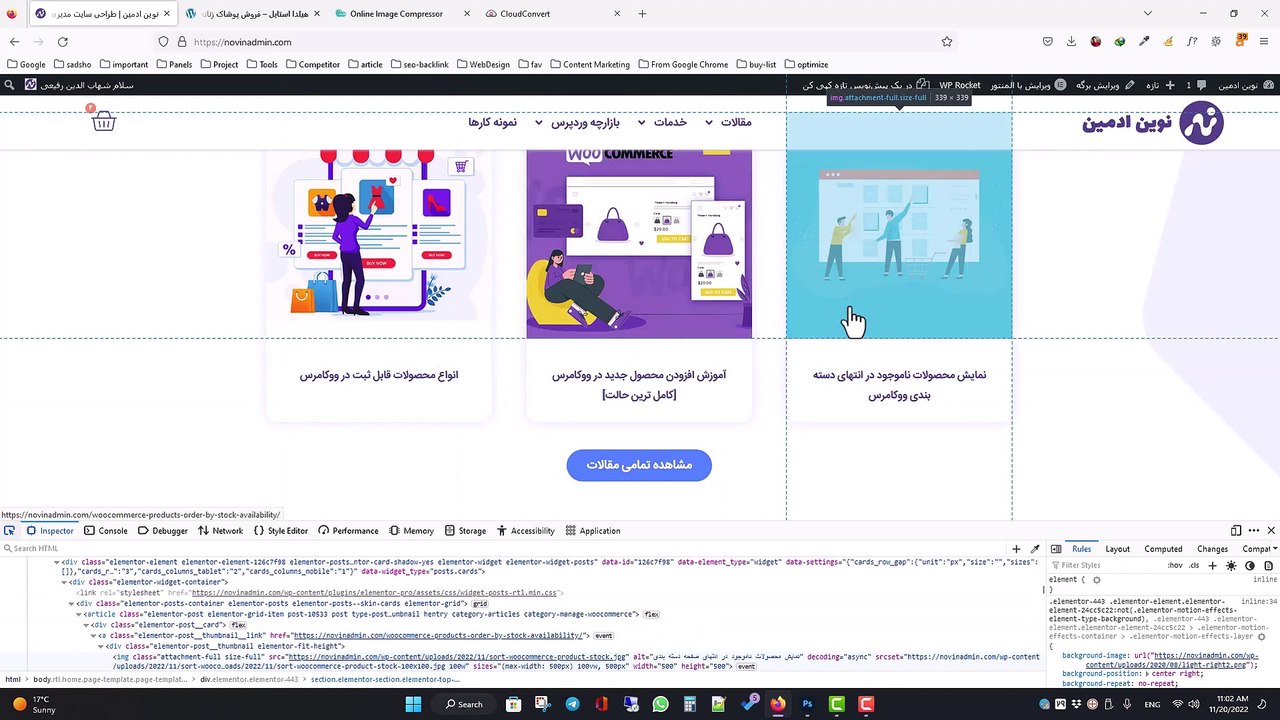1280x720 pixels.
Task: Add a new node in the Inspector
Action: click(1016, 549)
